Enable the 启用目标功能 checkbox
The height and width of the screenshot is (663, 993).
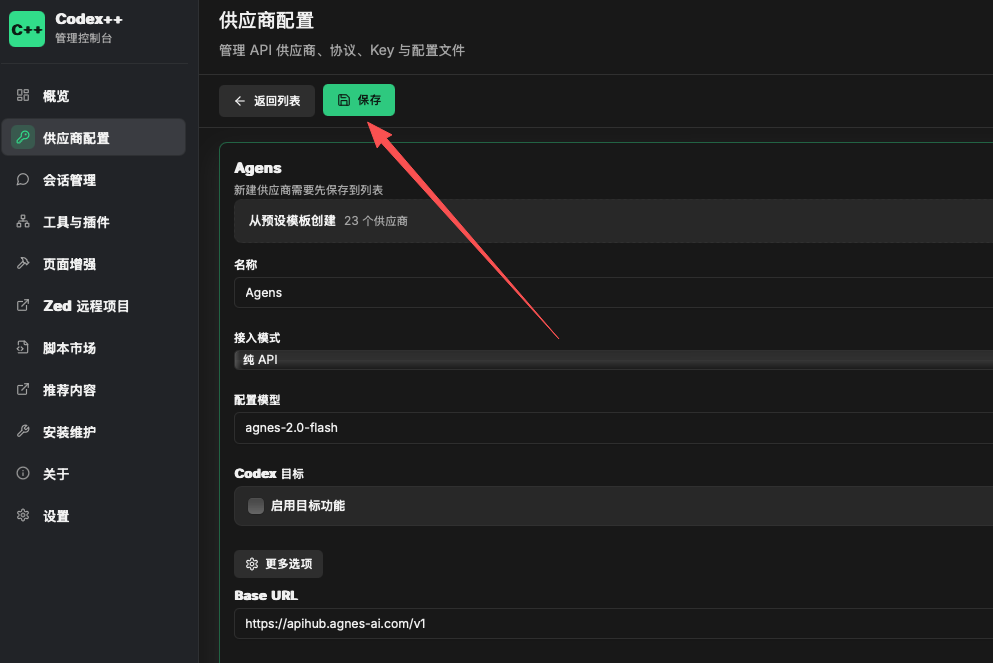(x=256, y=506)
